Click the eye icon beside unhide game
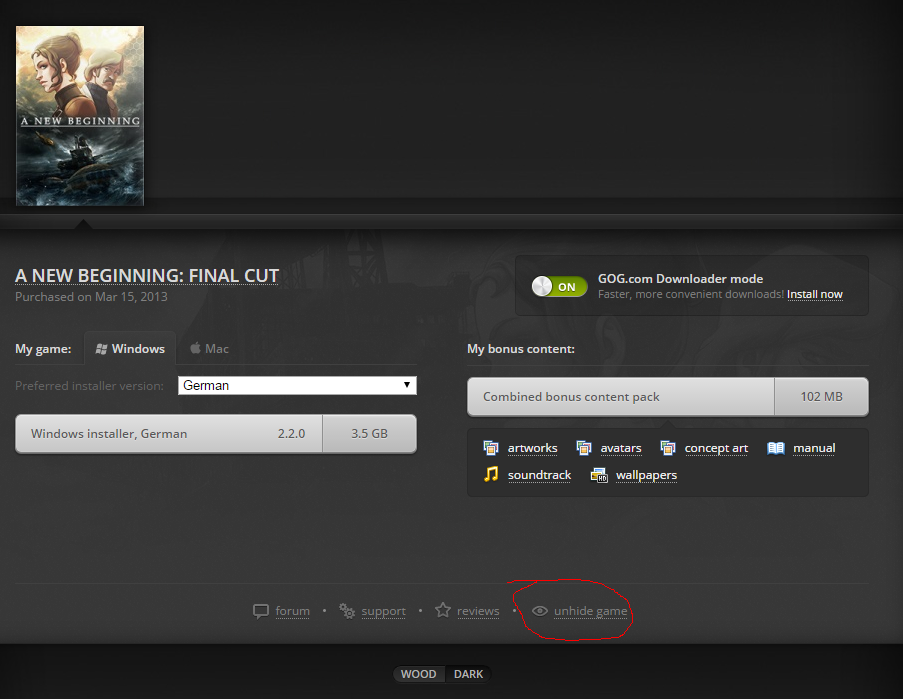The image size is (903, 699). (540, 611)
